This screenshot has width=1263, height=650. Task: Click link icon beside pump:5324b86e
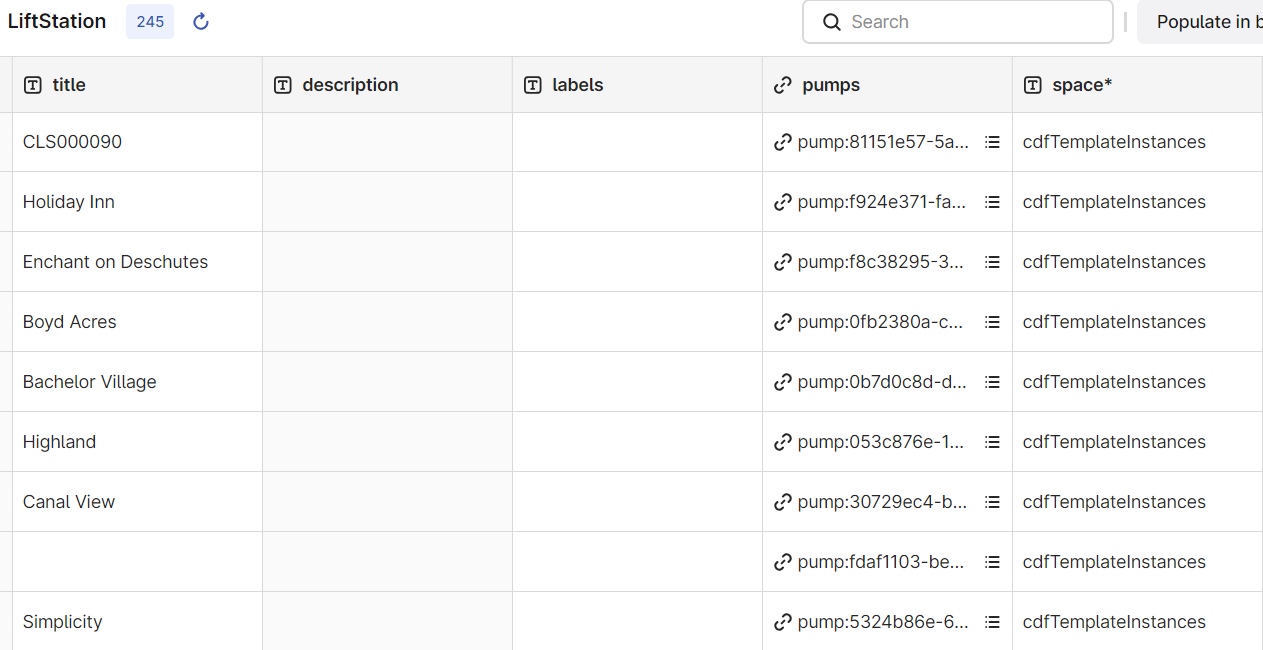(783, 622)
